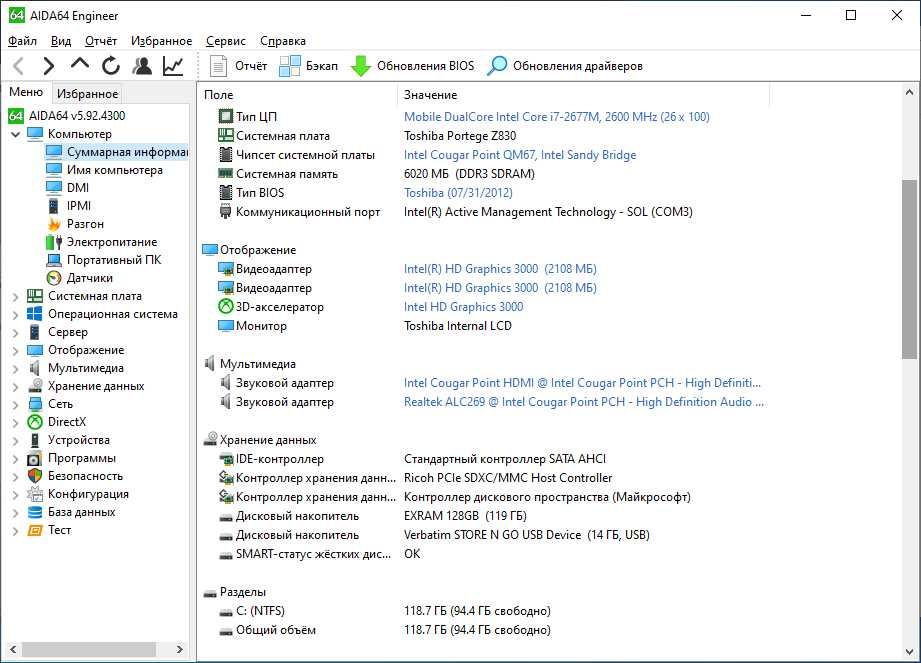
Task: Open the Toshiba (07/31/2012) BIOS link
Action: coord(458,193)
